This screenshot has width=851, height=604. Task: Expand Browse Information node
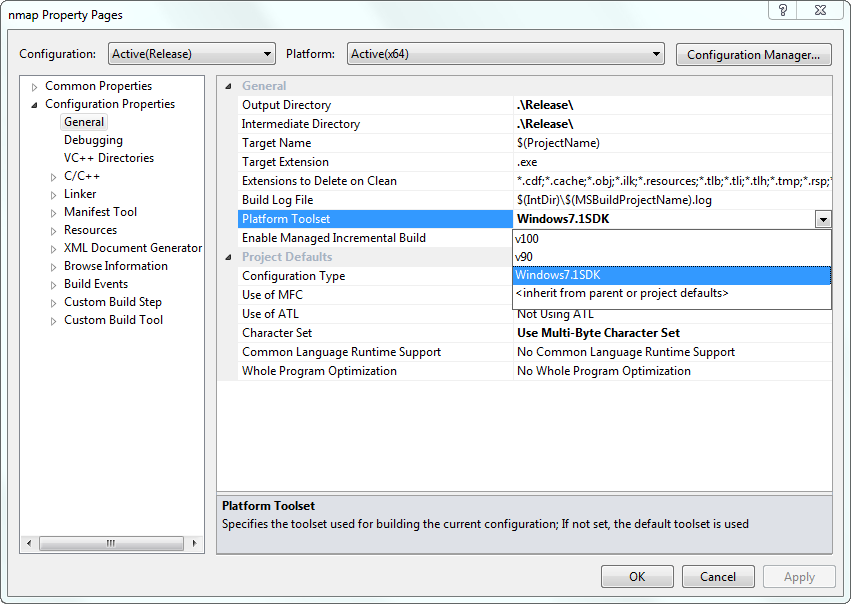[x=53, y=267]
